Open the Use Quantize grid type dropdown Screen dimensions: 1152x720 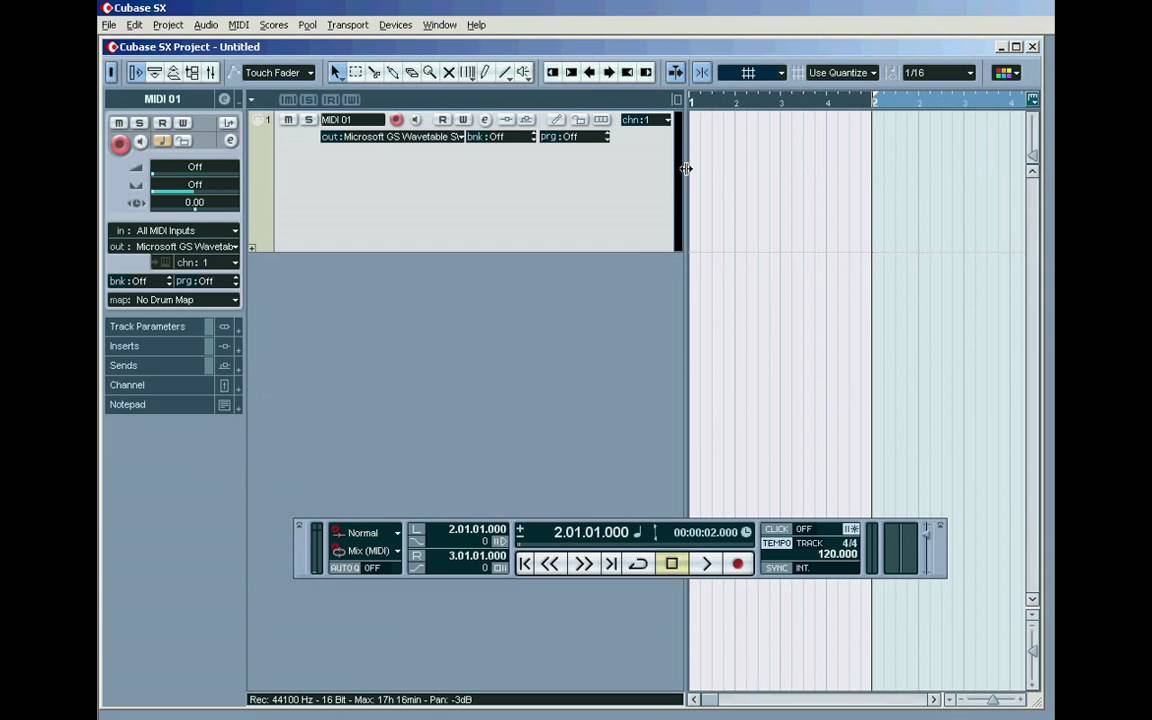[x=843, y=73]
